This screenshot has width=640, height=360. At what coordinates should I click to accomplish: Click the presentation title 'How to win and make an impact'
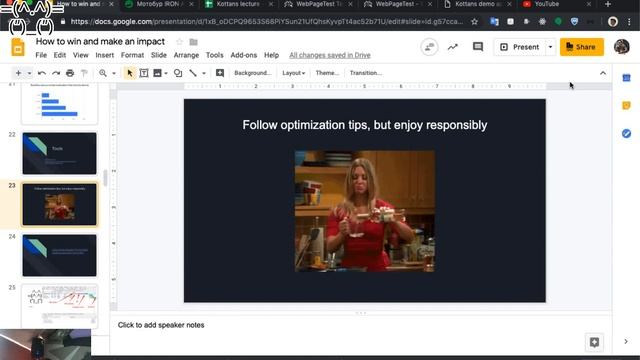pos(100,41)
